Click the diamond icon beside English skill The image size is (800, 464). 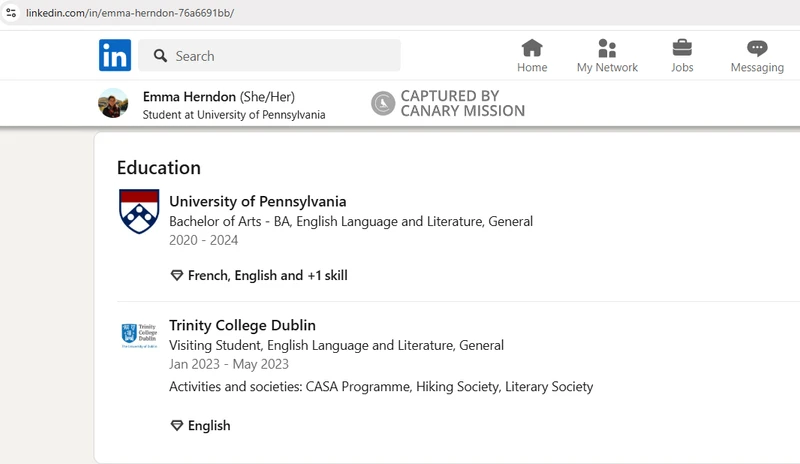(x=177, y=426)
